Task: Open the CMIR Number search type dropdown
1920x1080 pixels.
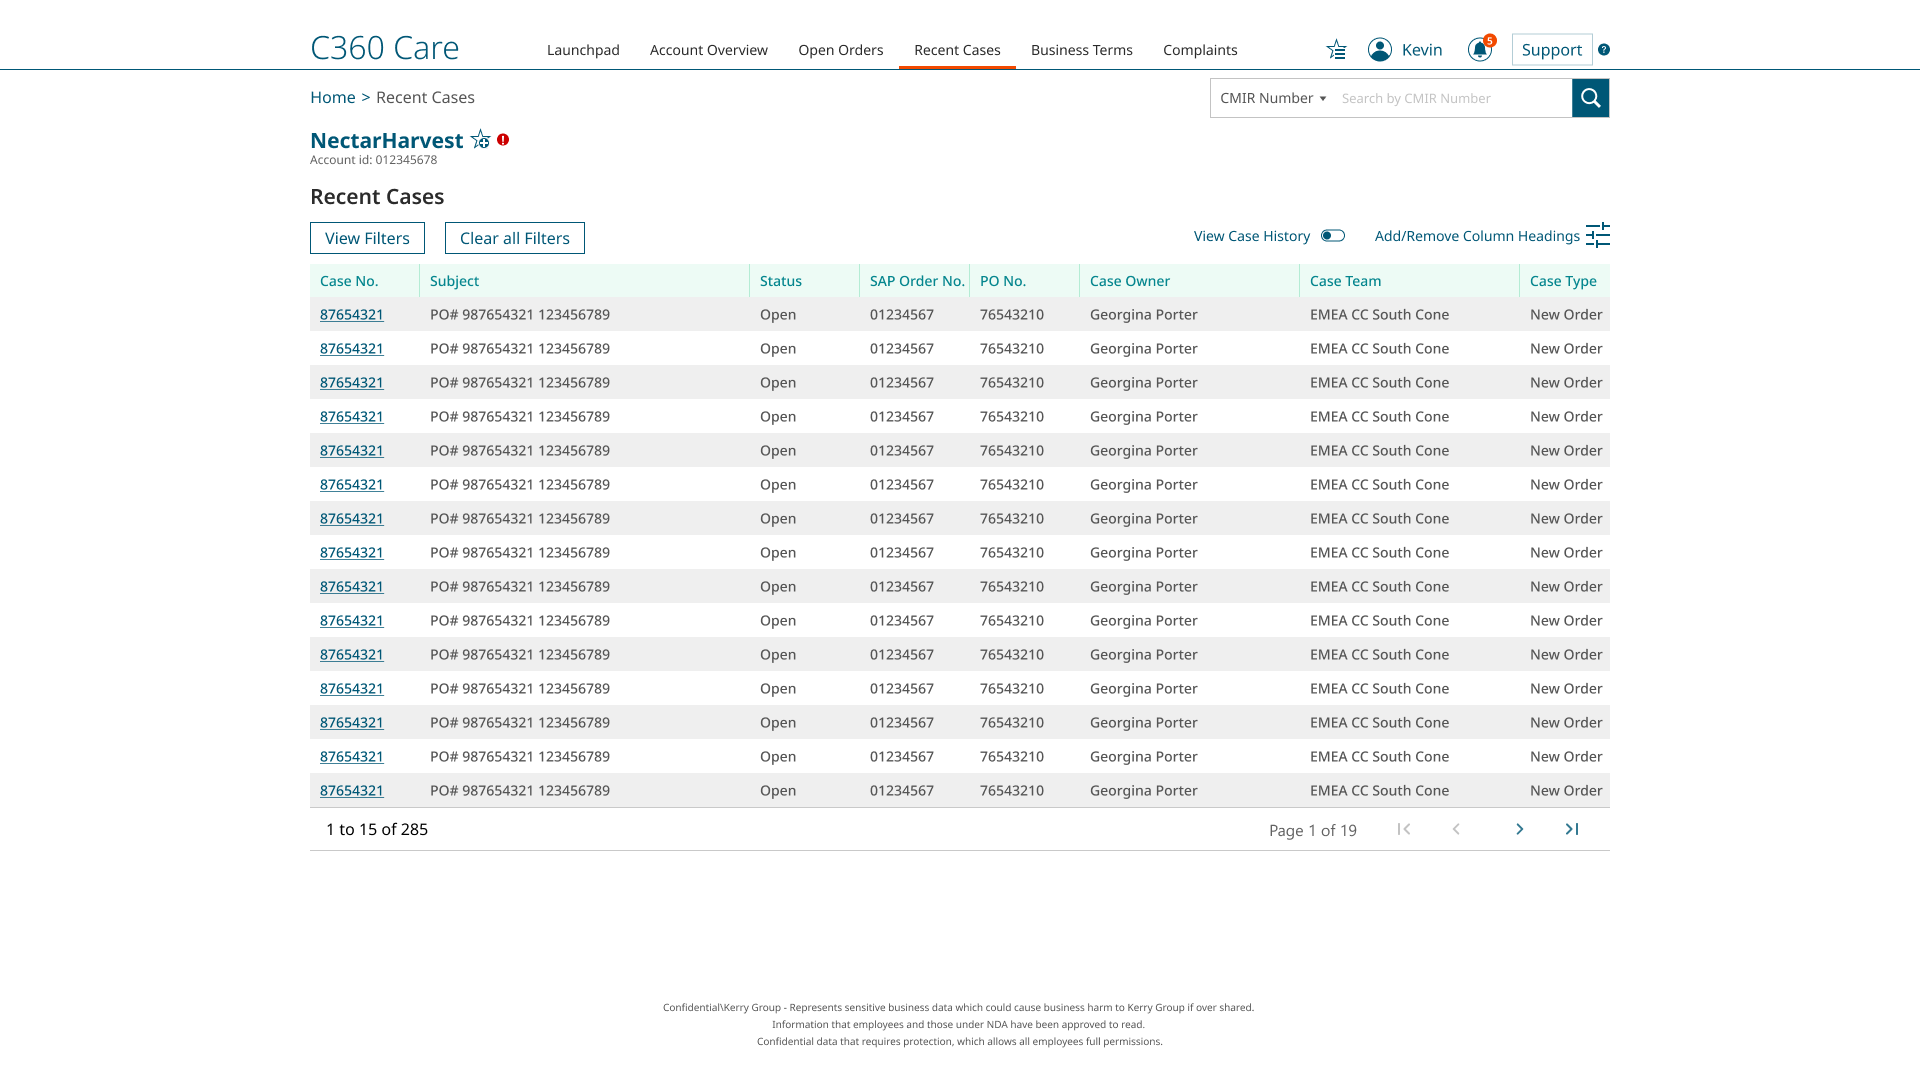Action: pyautogui.click(x=1271, y=98)
